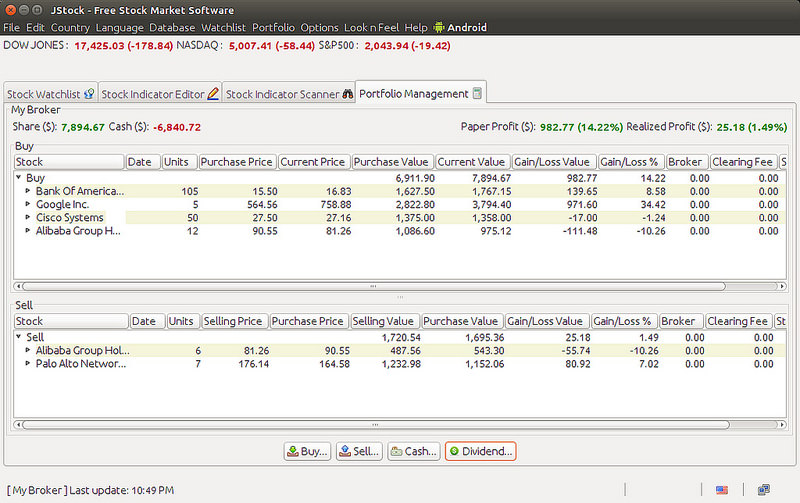Sort Buy table by Current Price header
Screen dimensions: 800x503
click(x=313, y=162)
